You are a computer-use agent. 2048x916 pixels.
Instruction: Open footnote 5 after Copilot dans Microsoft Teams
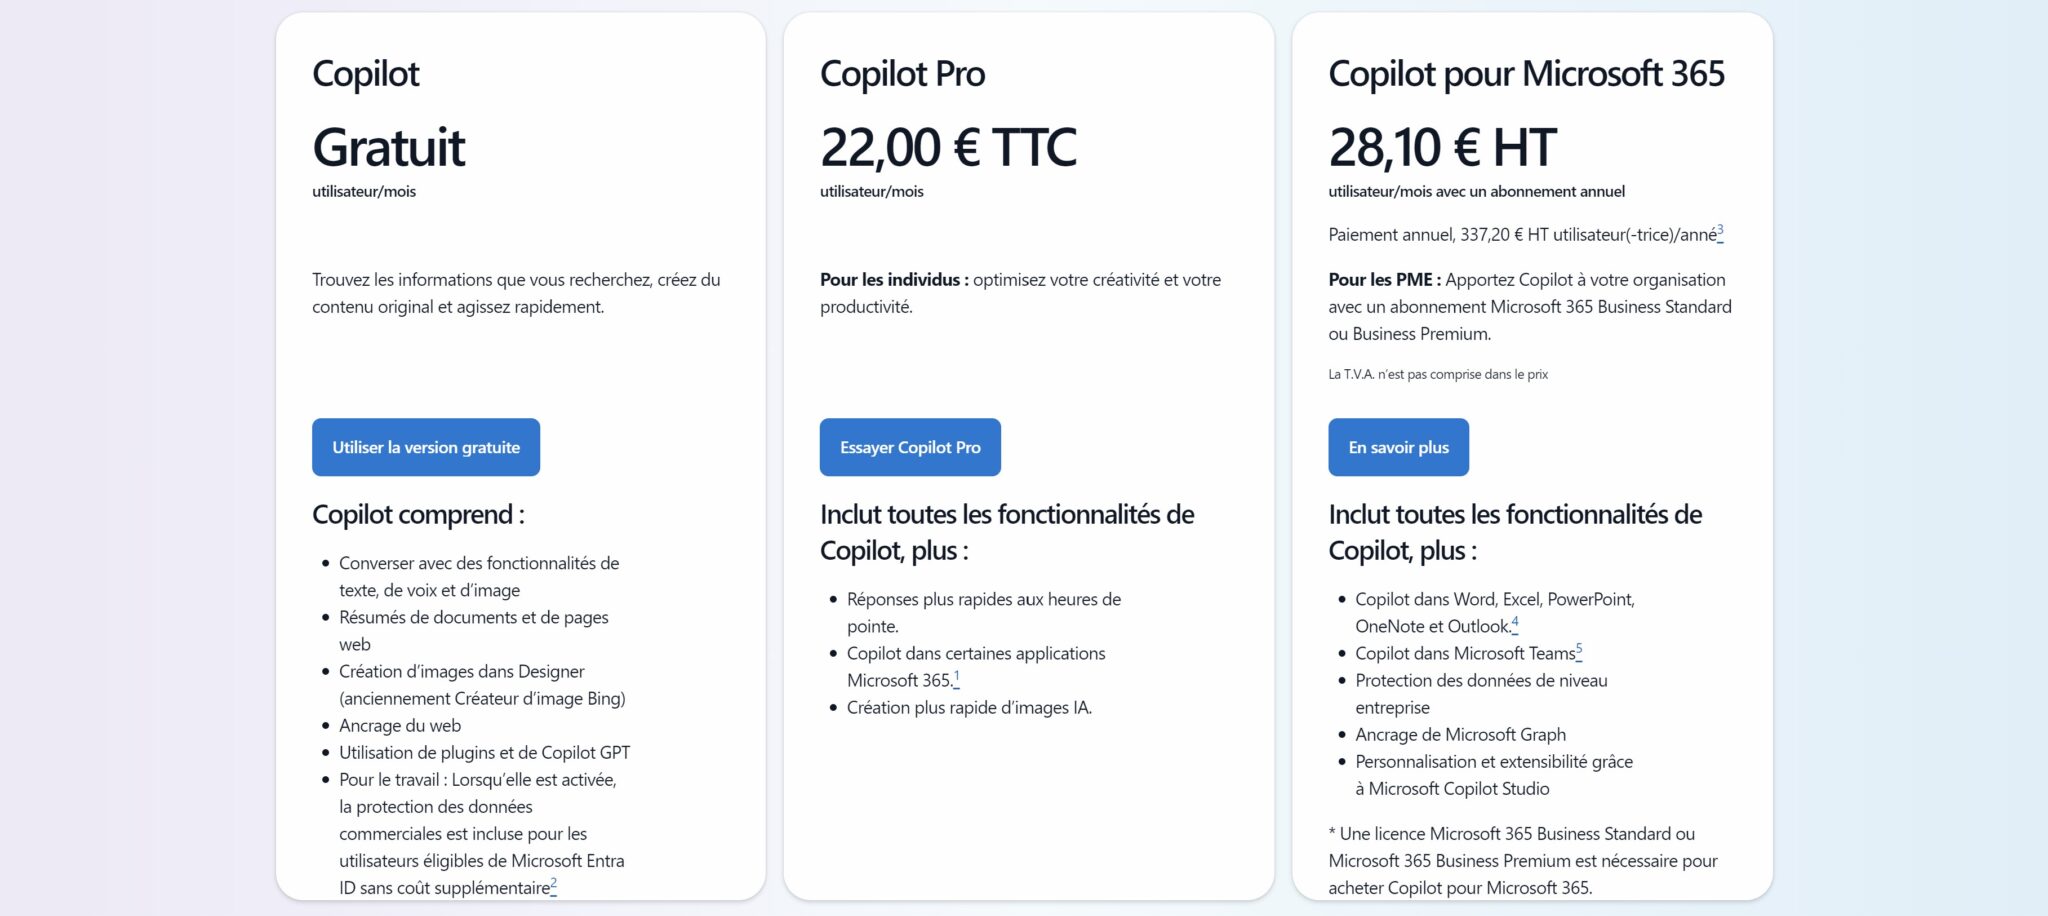tap(1579, 651)
